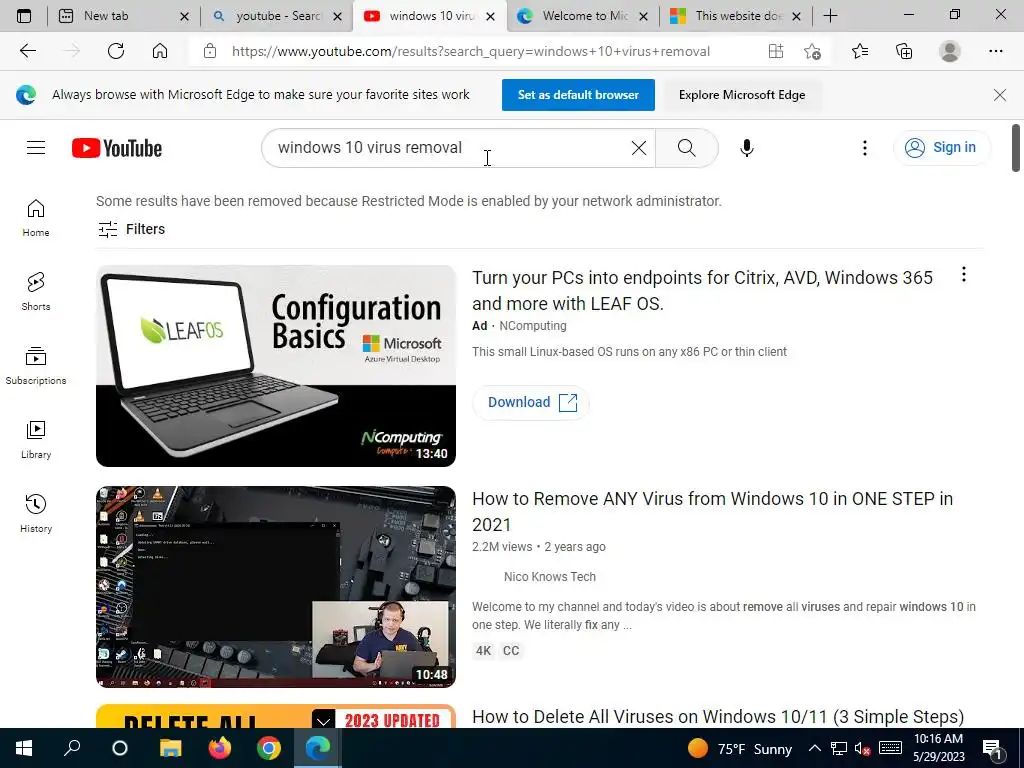This screenshot has width=1024, height=768.
Task: View site information lock icon
Action: pos(210,51)
